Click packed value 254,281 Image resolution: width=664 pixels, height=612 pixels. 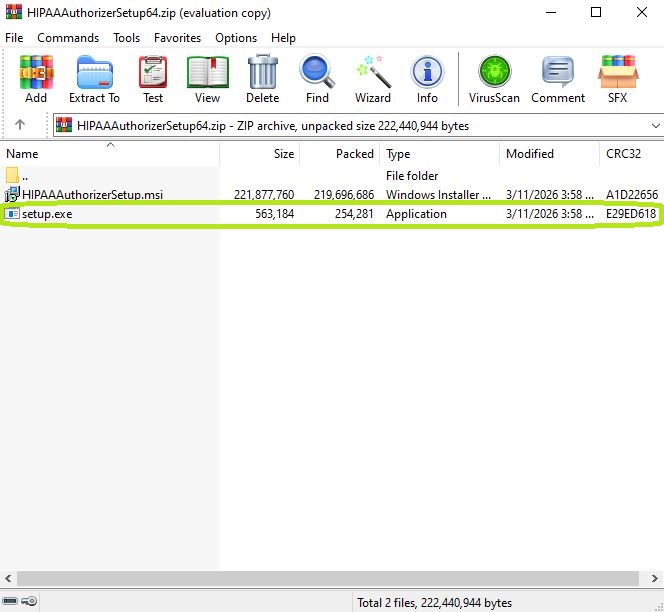click(354, 214)
